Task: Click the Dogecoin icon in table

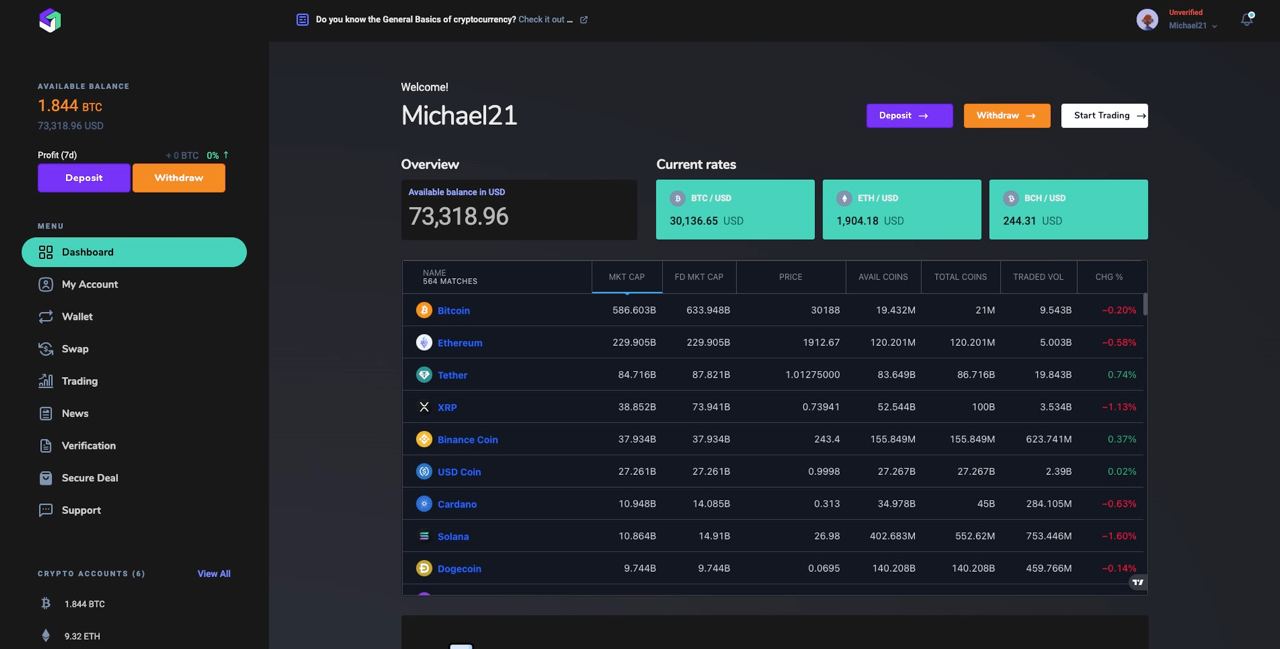Action: pos(424,568)
